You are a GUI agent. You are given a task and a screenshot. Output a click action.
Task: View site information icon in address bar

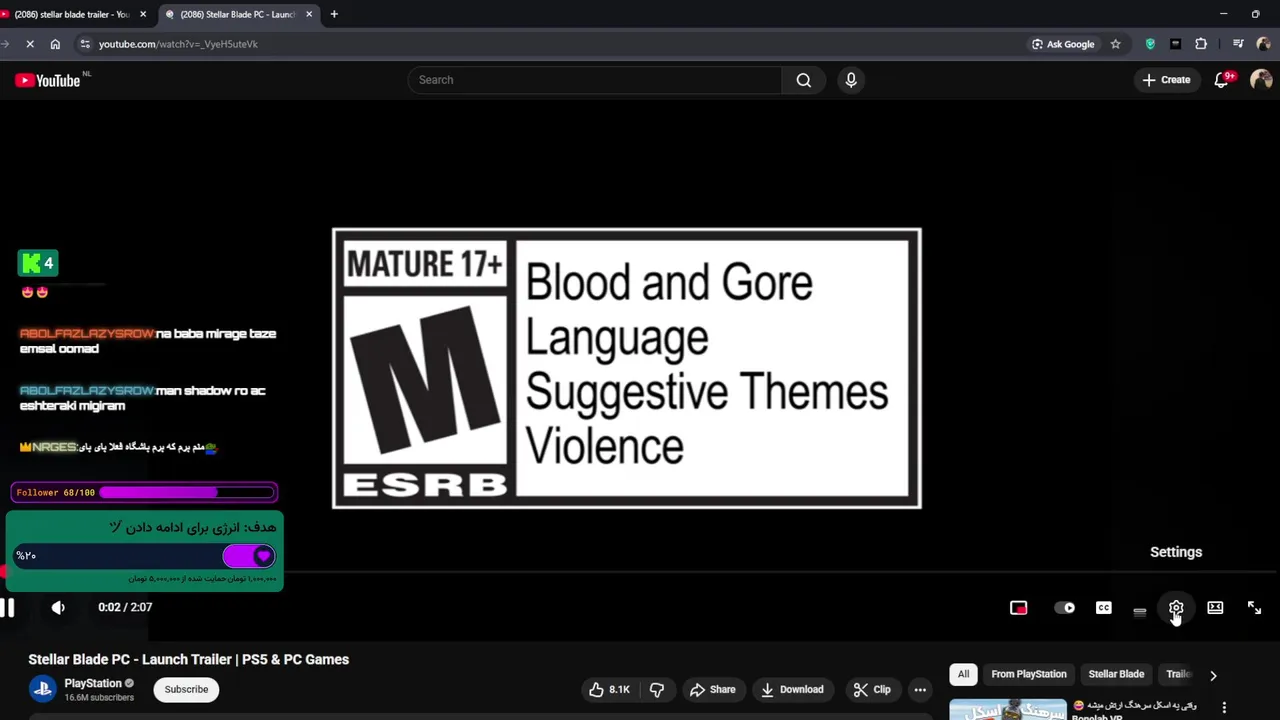(x=85, y=44)
